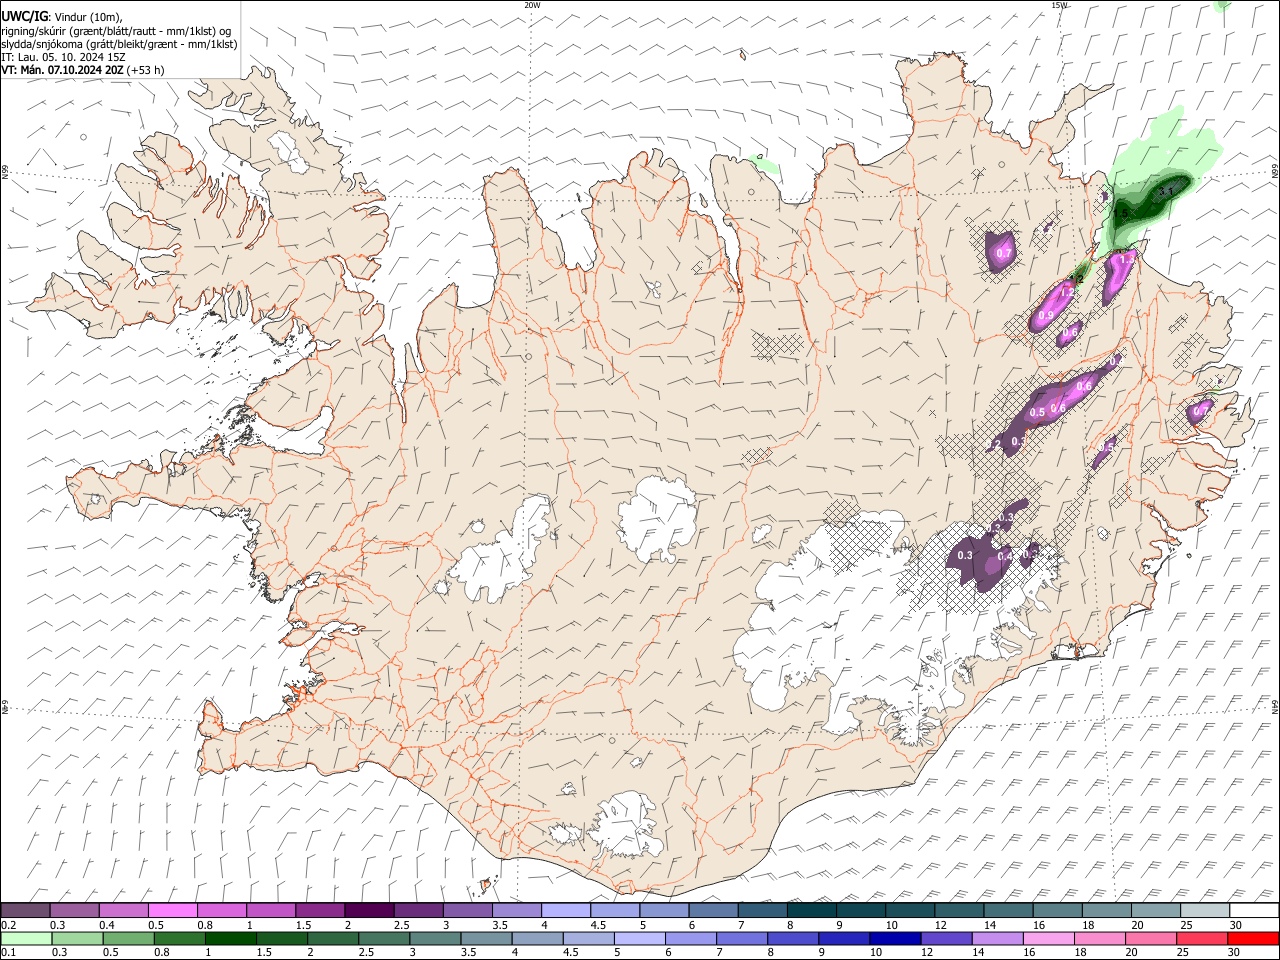The image size is (1280, 960).
Task: Click the dark purple snow swatch for 2–2.5 mm
Action: (368, 910)
